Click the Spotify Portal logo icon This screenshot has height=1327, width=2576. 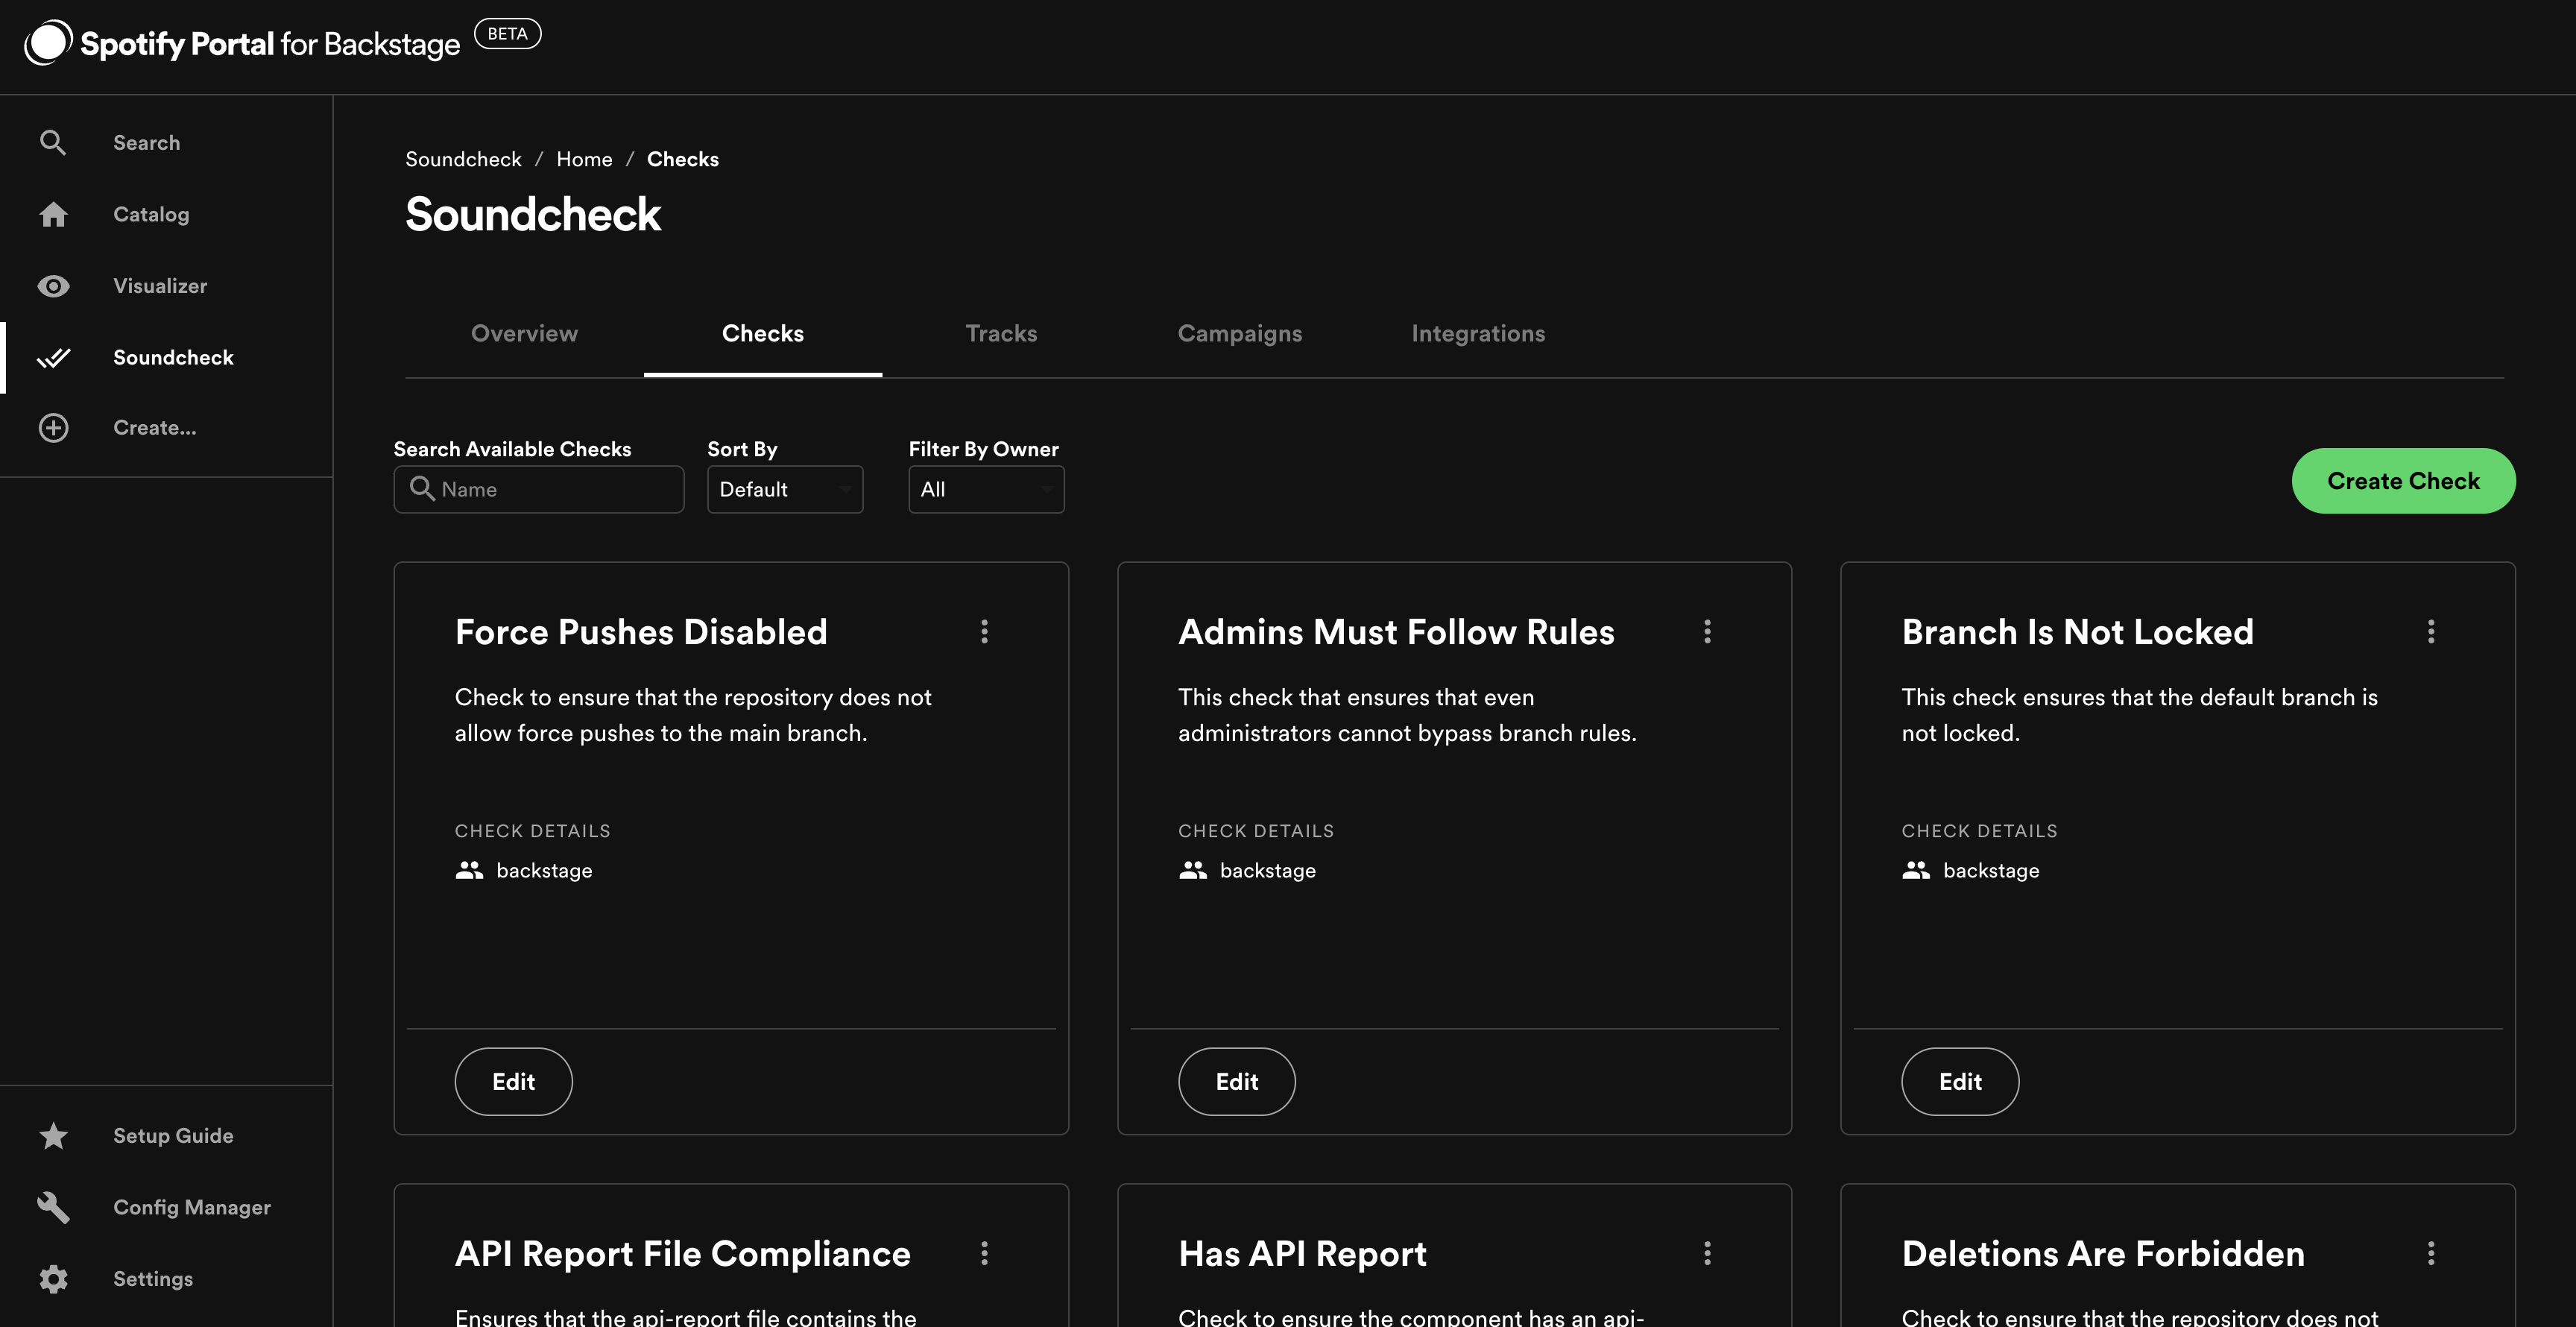[x=48, y=43]
